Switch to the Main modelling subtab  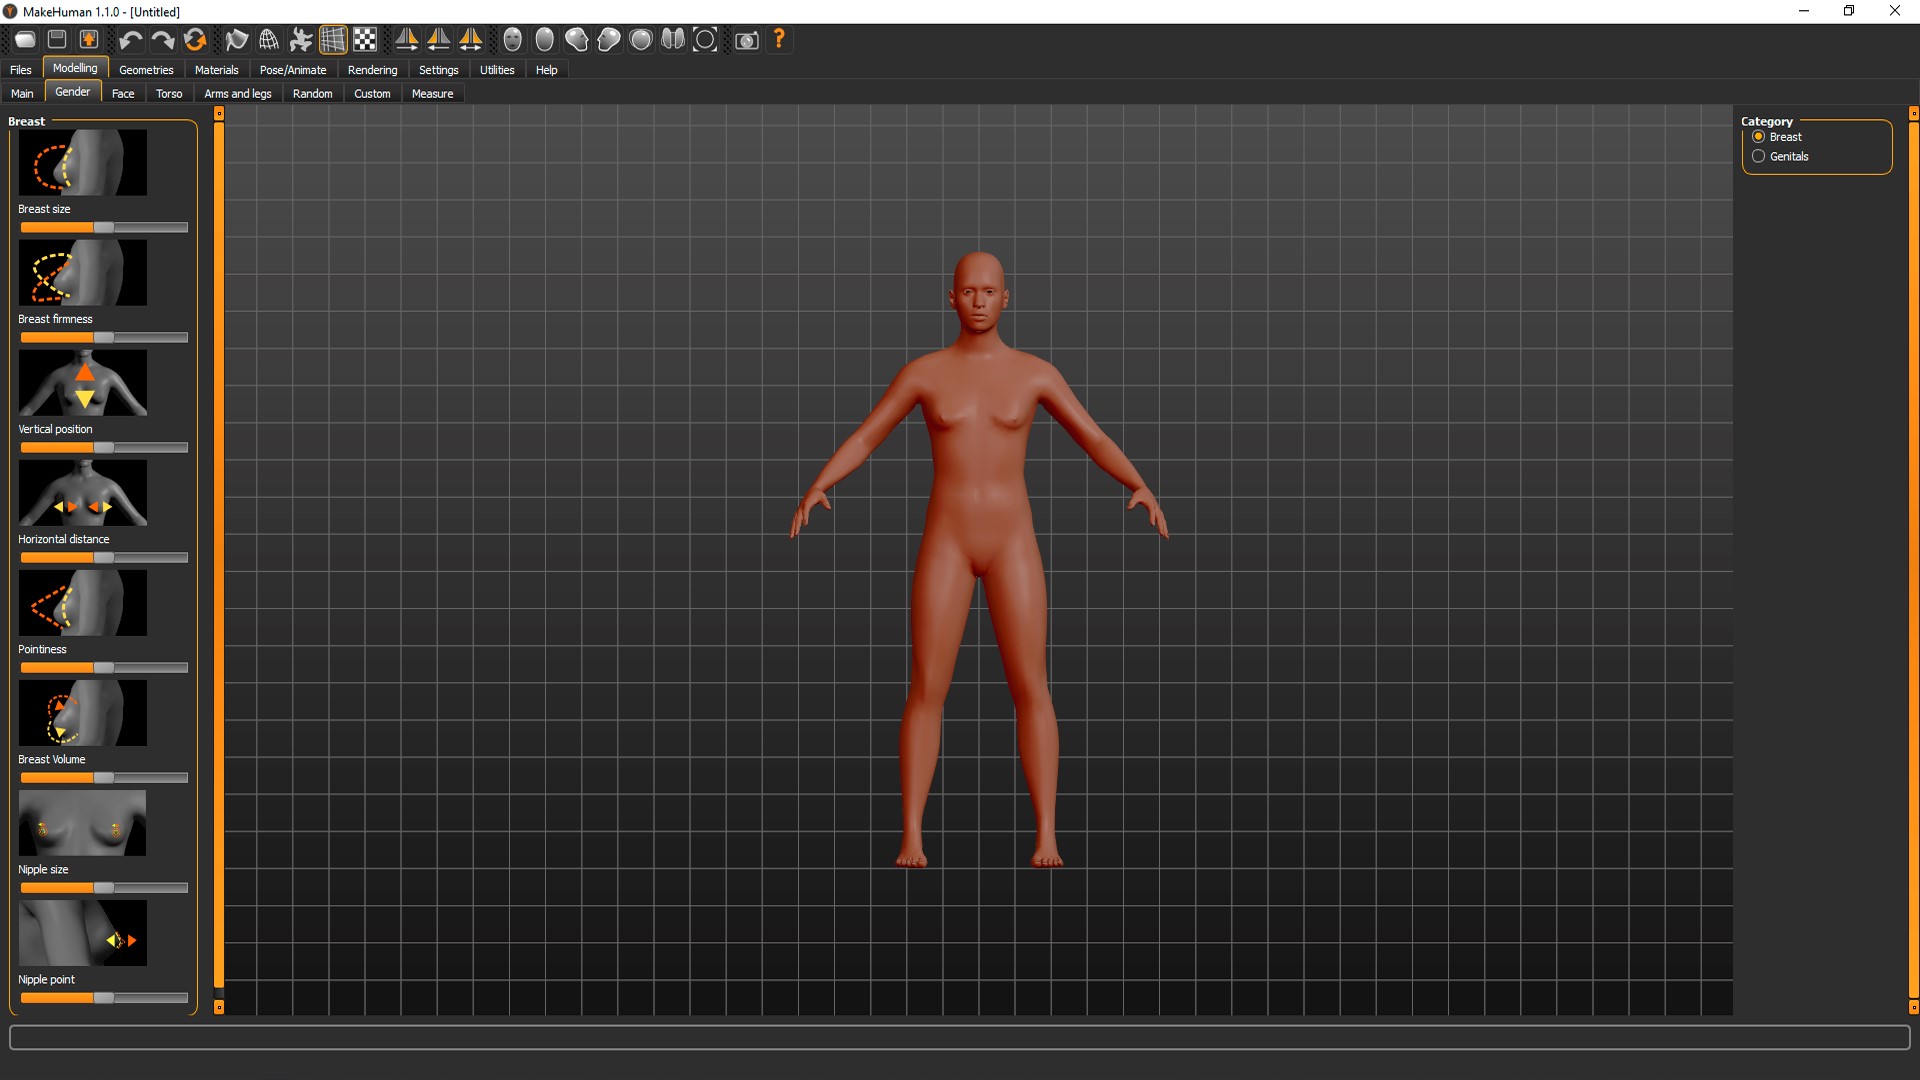pos(22,94)
